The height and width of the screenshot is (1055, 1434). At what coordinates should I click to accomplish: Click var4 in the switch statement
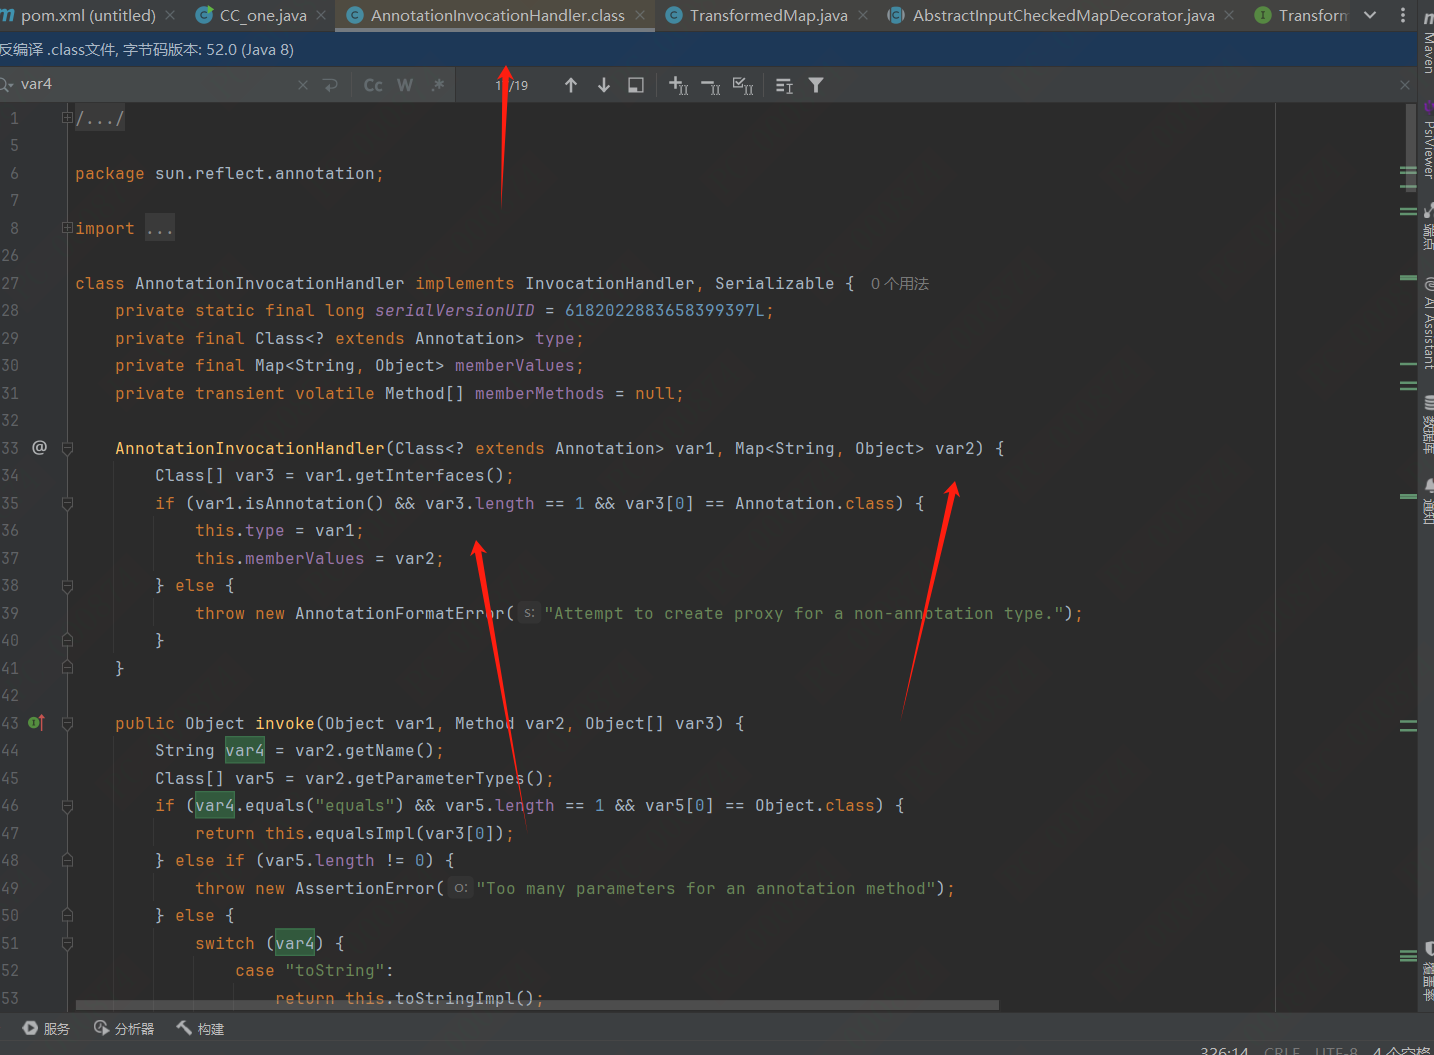click(x=295, y=943)
